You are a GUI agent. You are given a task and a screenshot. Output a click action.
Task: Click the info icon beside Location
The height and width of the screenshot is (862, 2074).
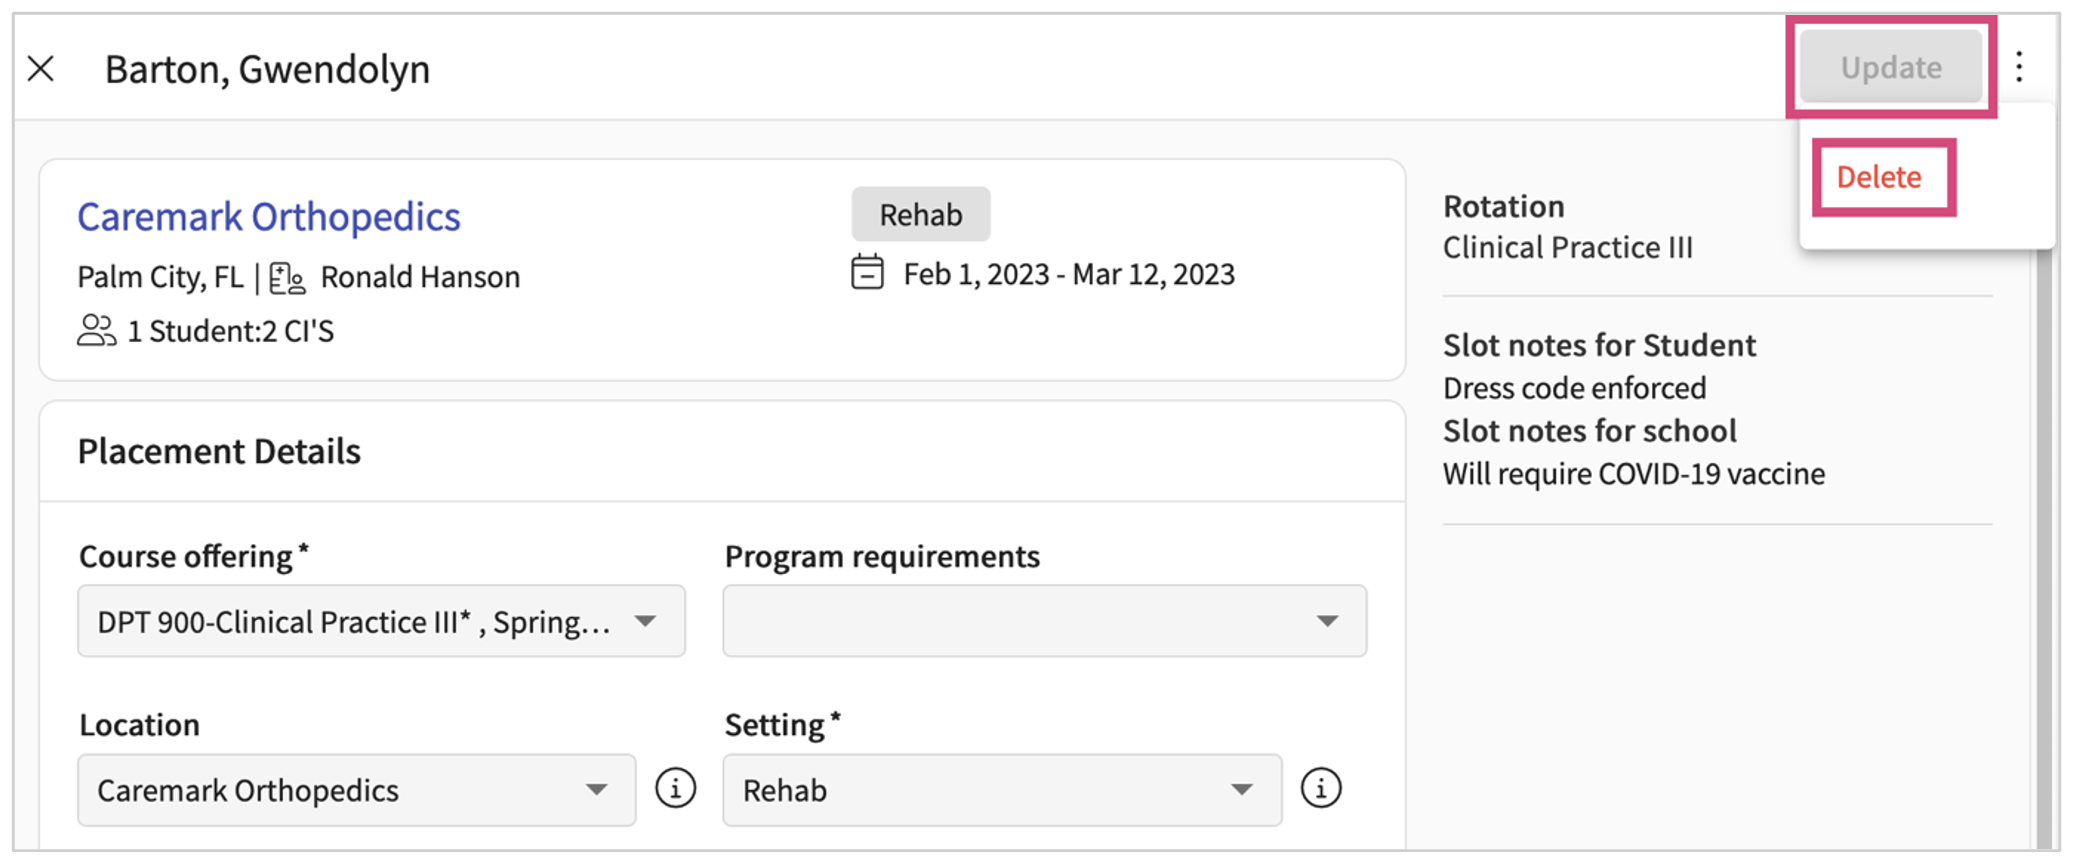point(675,789)
